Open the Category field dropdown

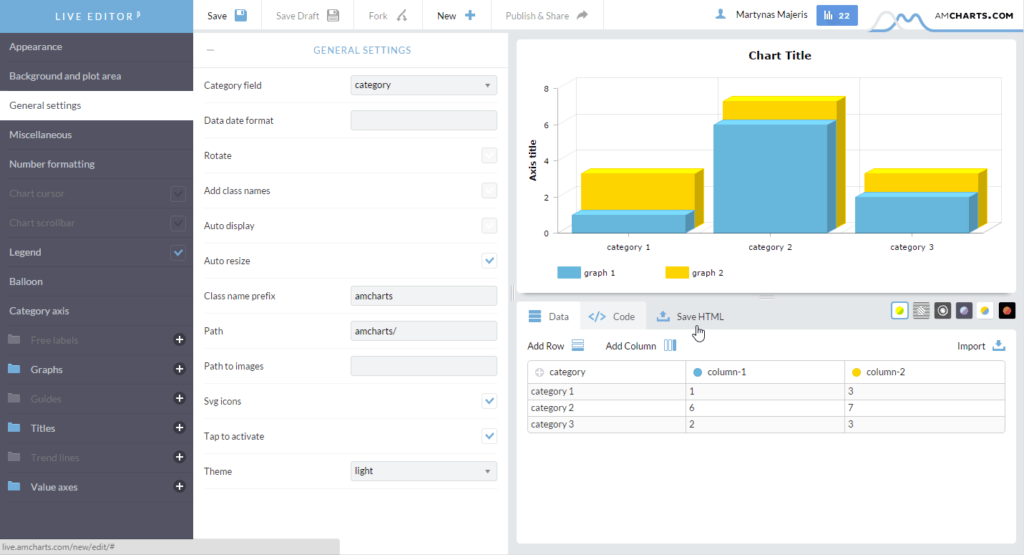pyautogui.click(x=424, y=85)
